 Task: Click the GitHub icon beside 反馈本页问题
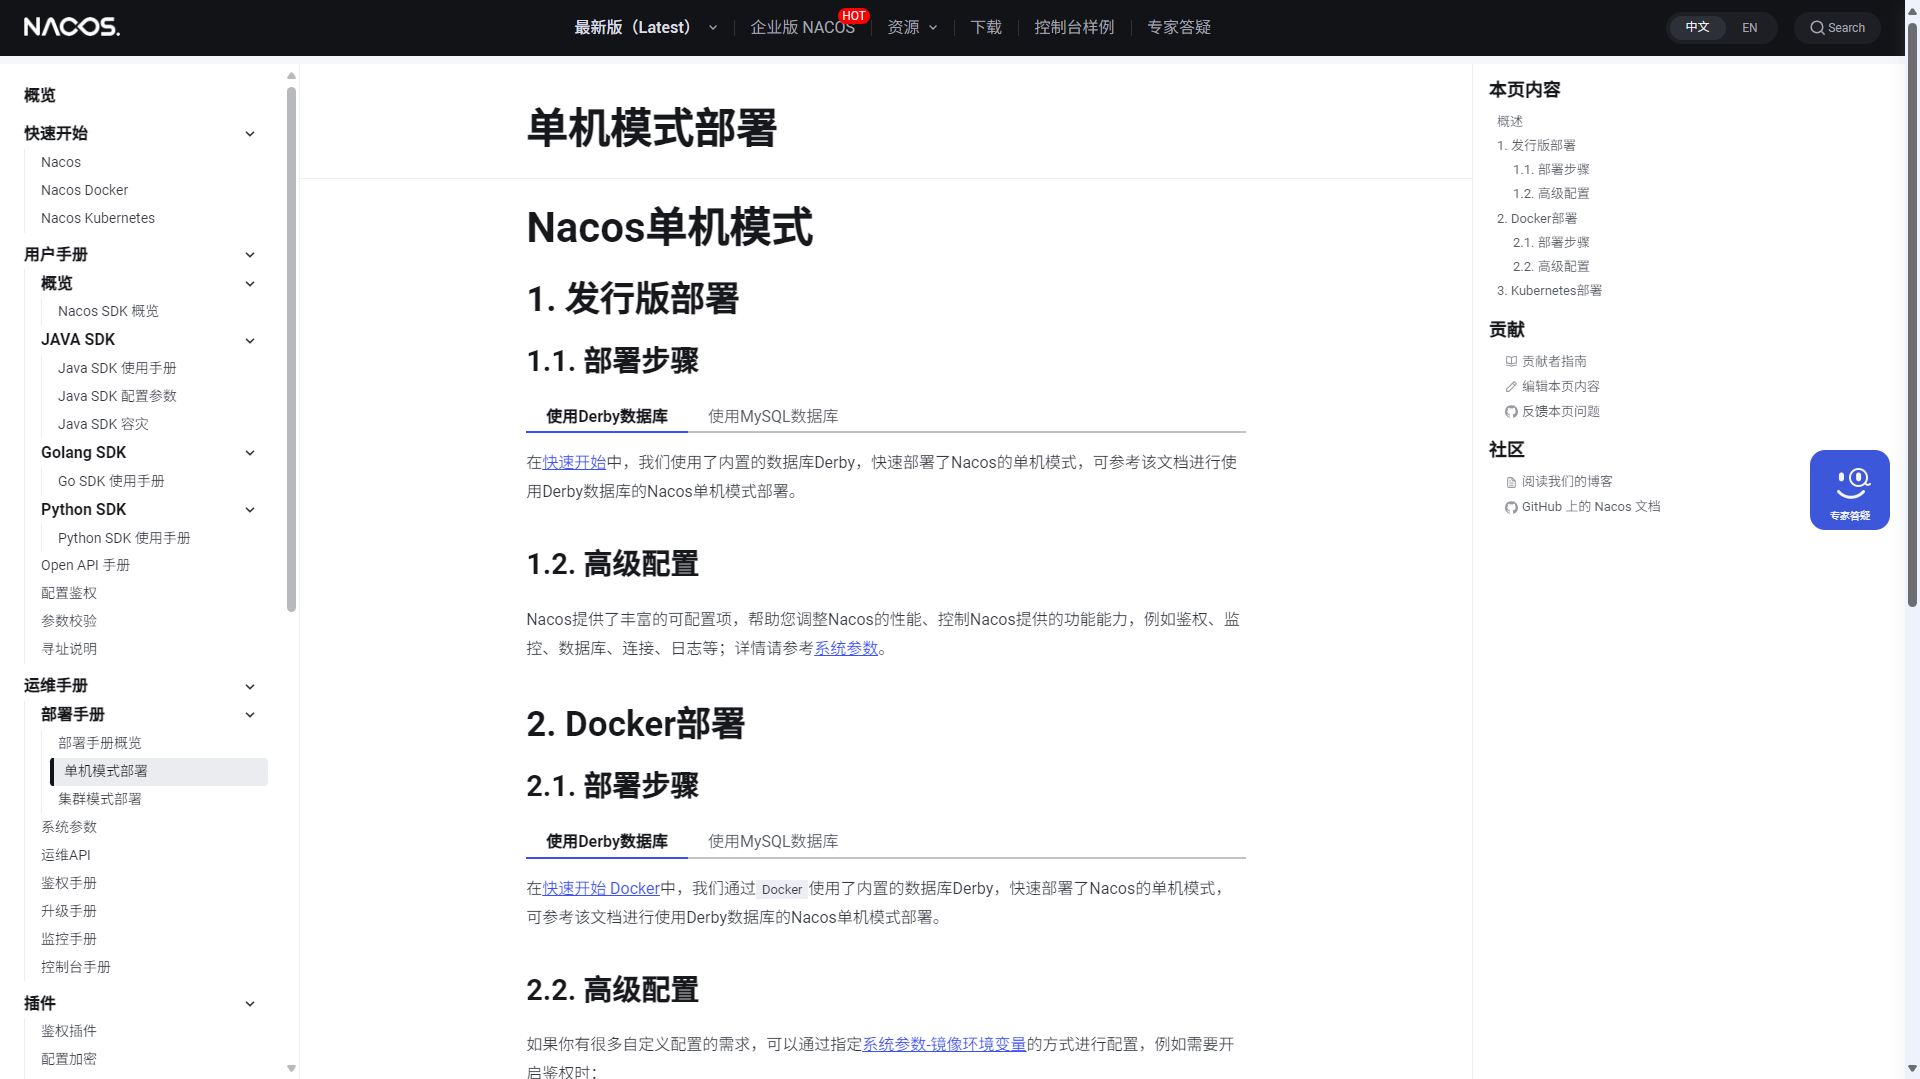pos(1511,412)
